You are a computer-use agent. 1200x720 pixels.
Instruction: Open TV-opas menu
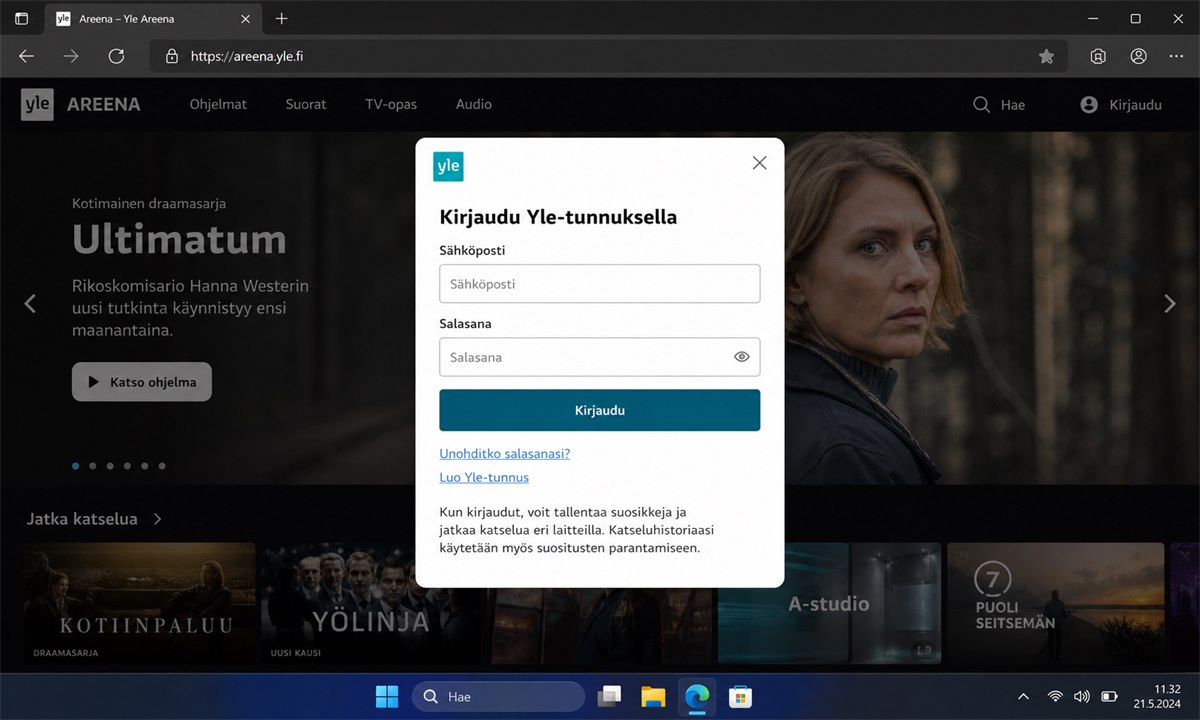point(391,104)
